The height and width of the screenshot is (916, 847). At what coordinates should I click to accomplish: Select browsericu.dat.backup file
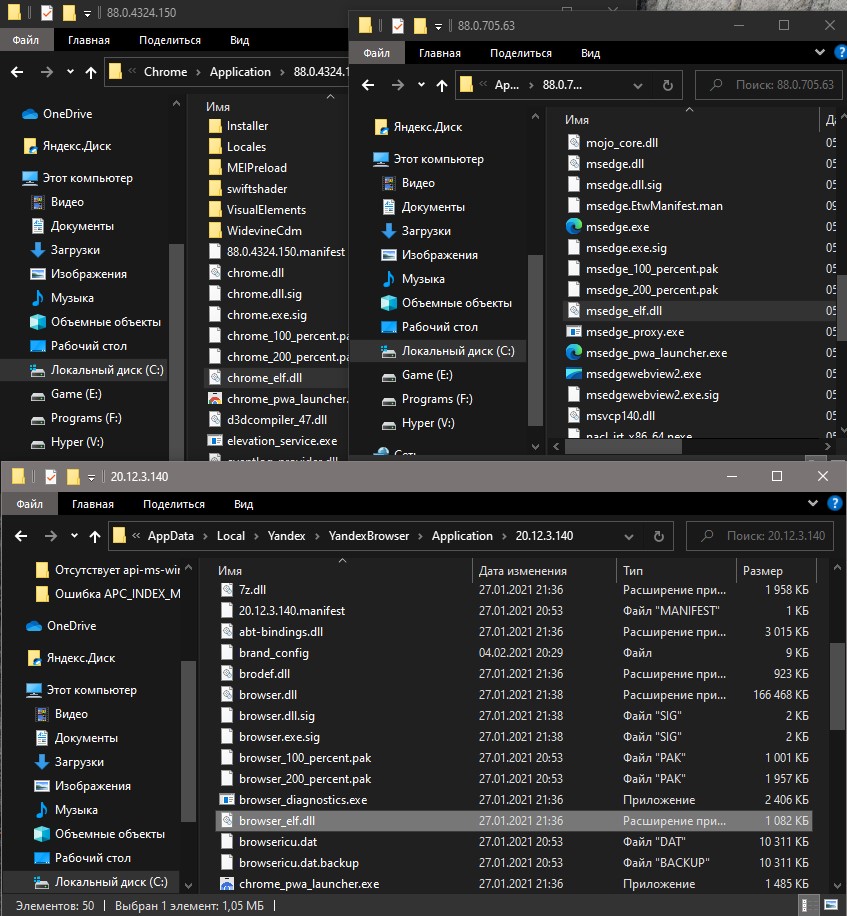click(x=290, y=863)
